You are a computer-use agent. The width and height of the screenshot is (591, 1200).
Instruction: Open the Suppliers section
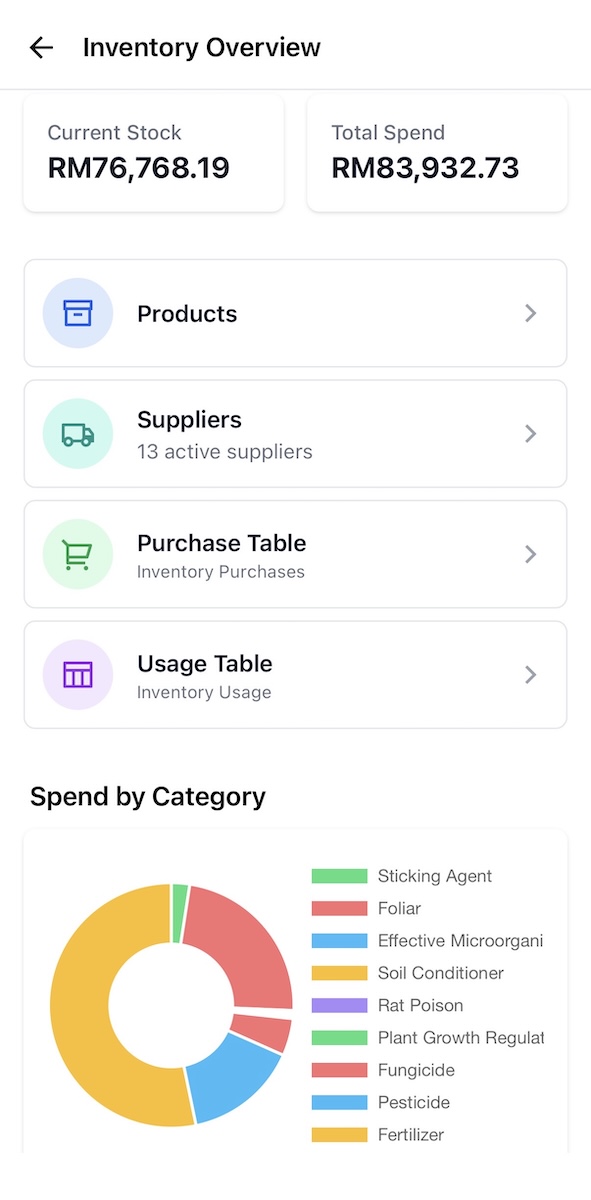(295, 433)
